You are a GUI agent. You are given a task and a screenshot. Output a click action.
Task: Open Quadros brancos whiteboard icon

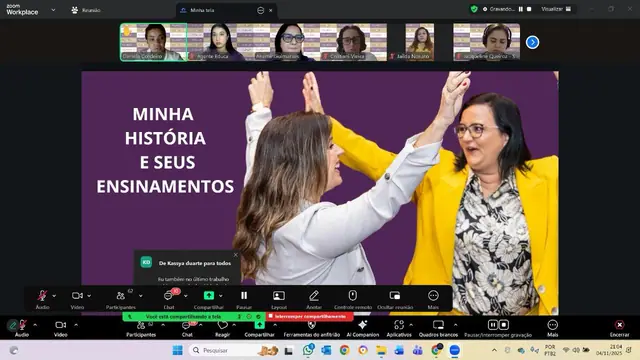[438, 325]
